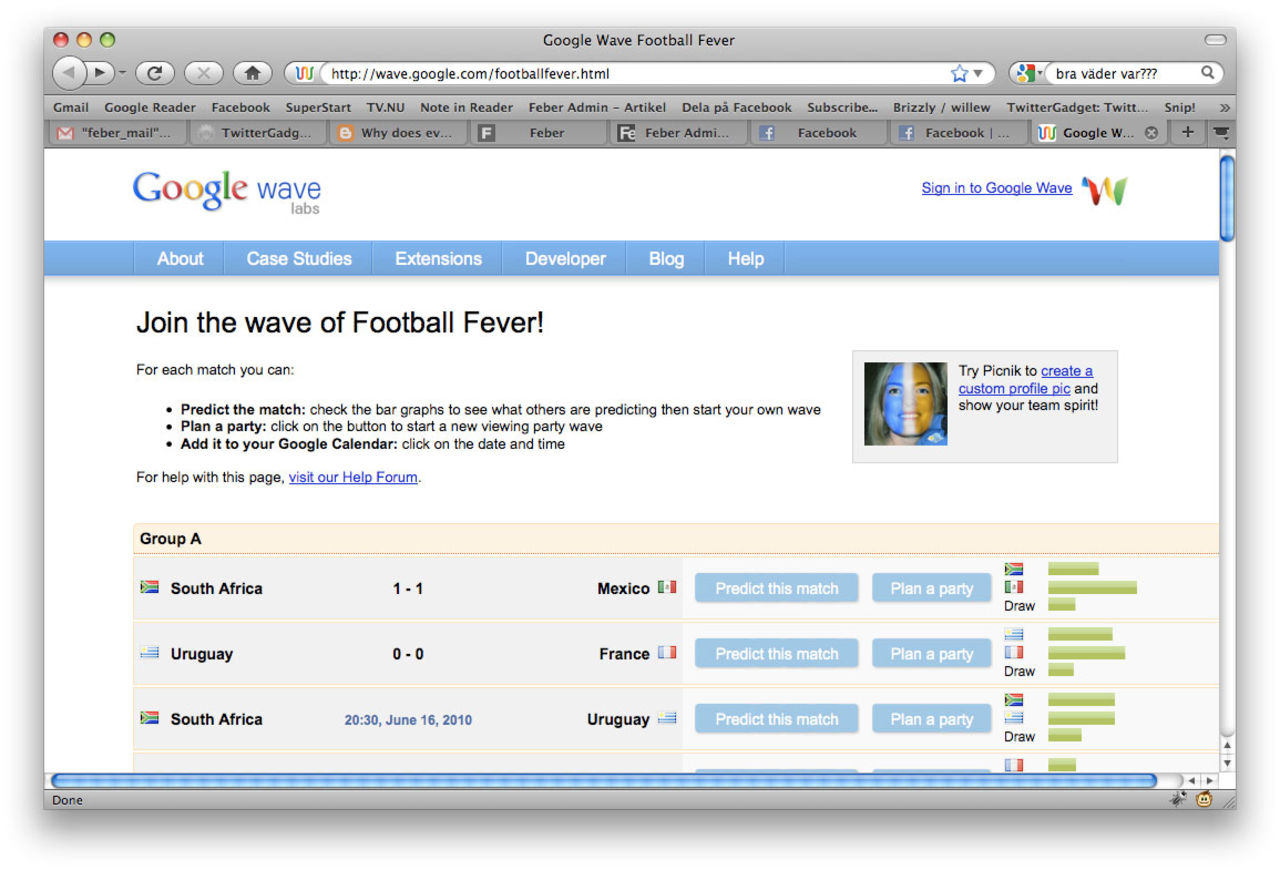Switch to the Case Studies nav tab
This screenshot has height=870, width=1280.
click(299, 258)
